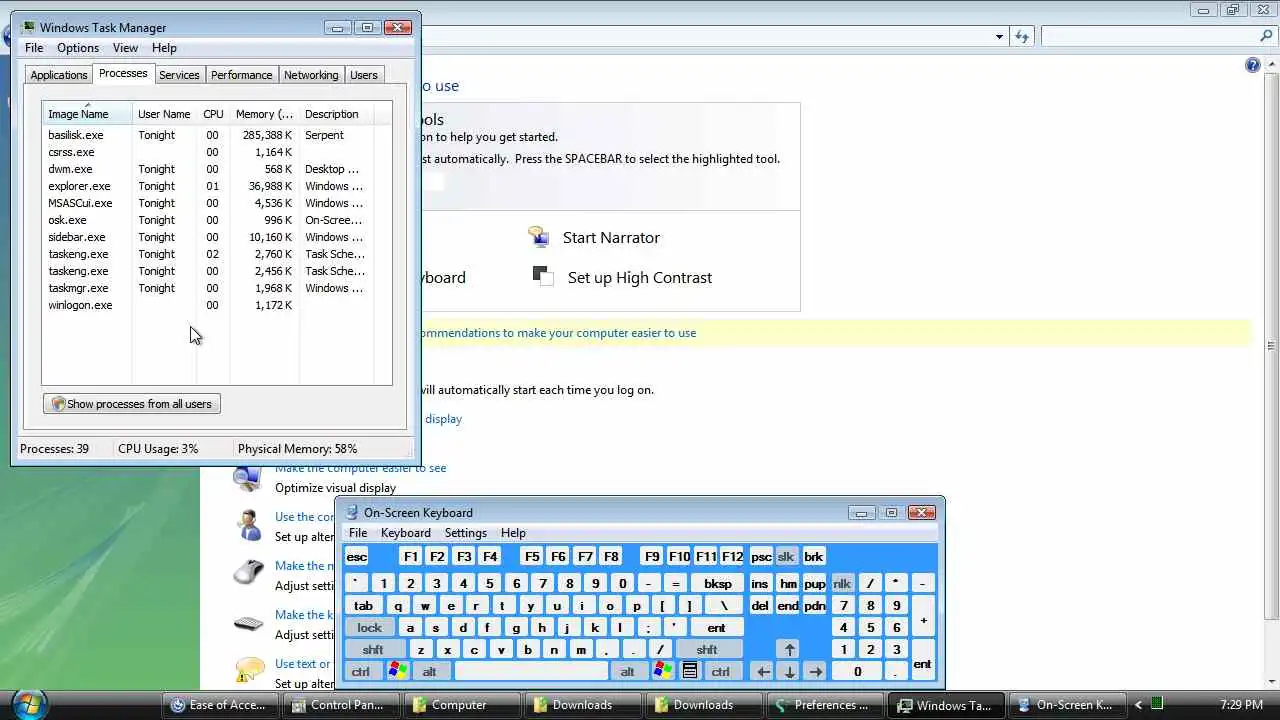Click the bksp key on On-Screen Keyboard
The width and height of the screenshot is (1280, 720).
[718, 584]
